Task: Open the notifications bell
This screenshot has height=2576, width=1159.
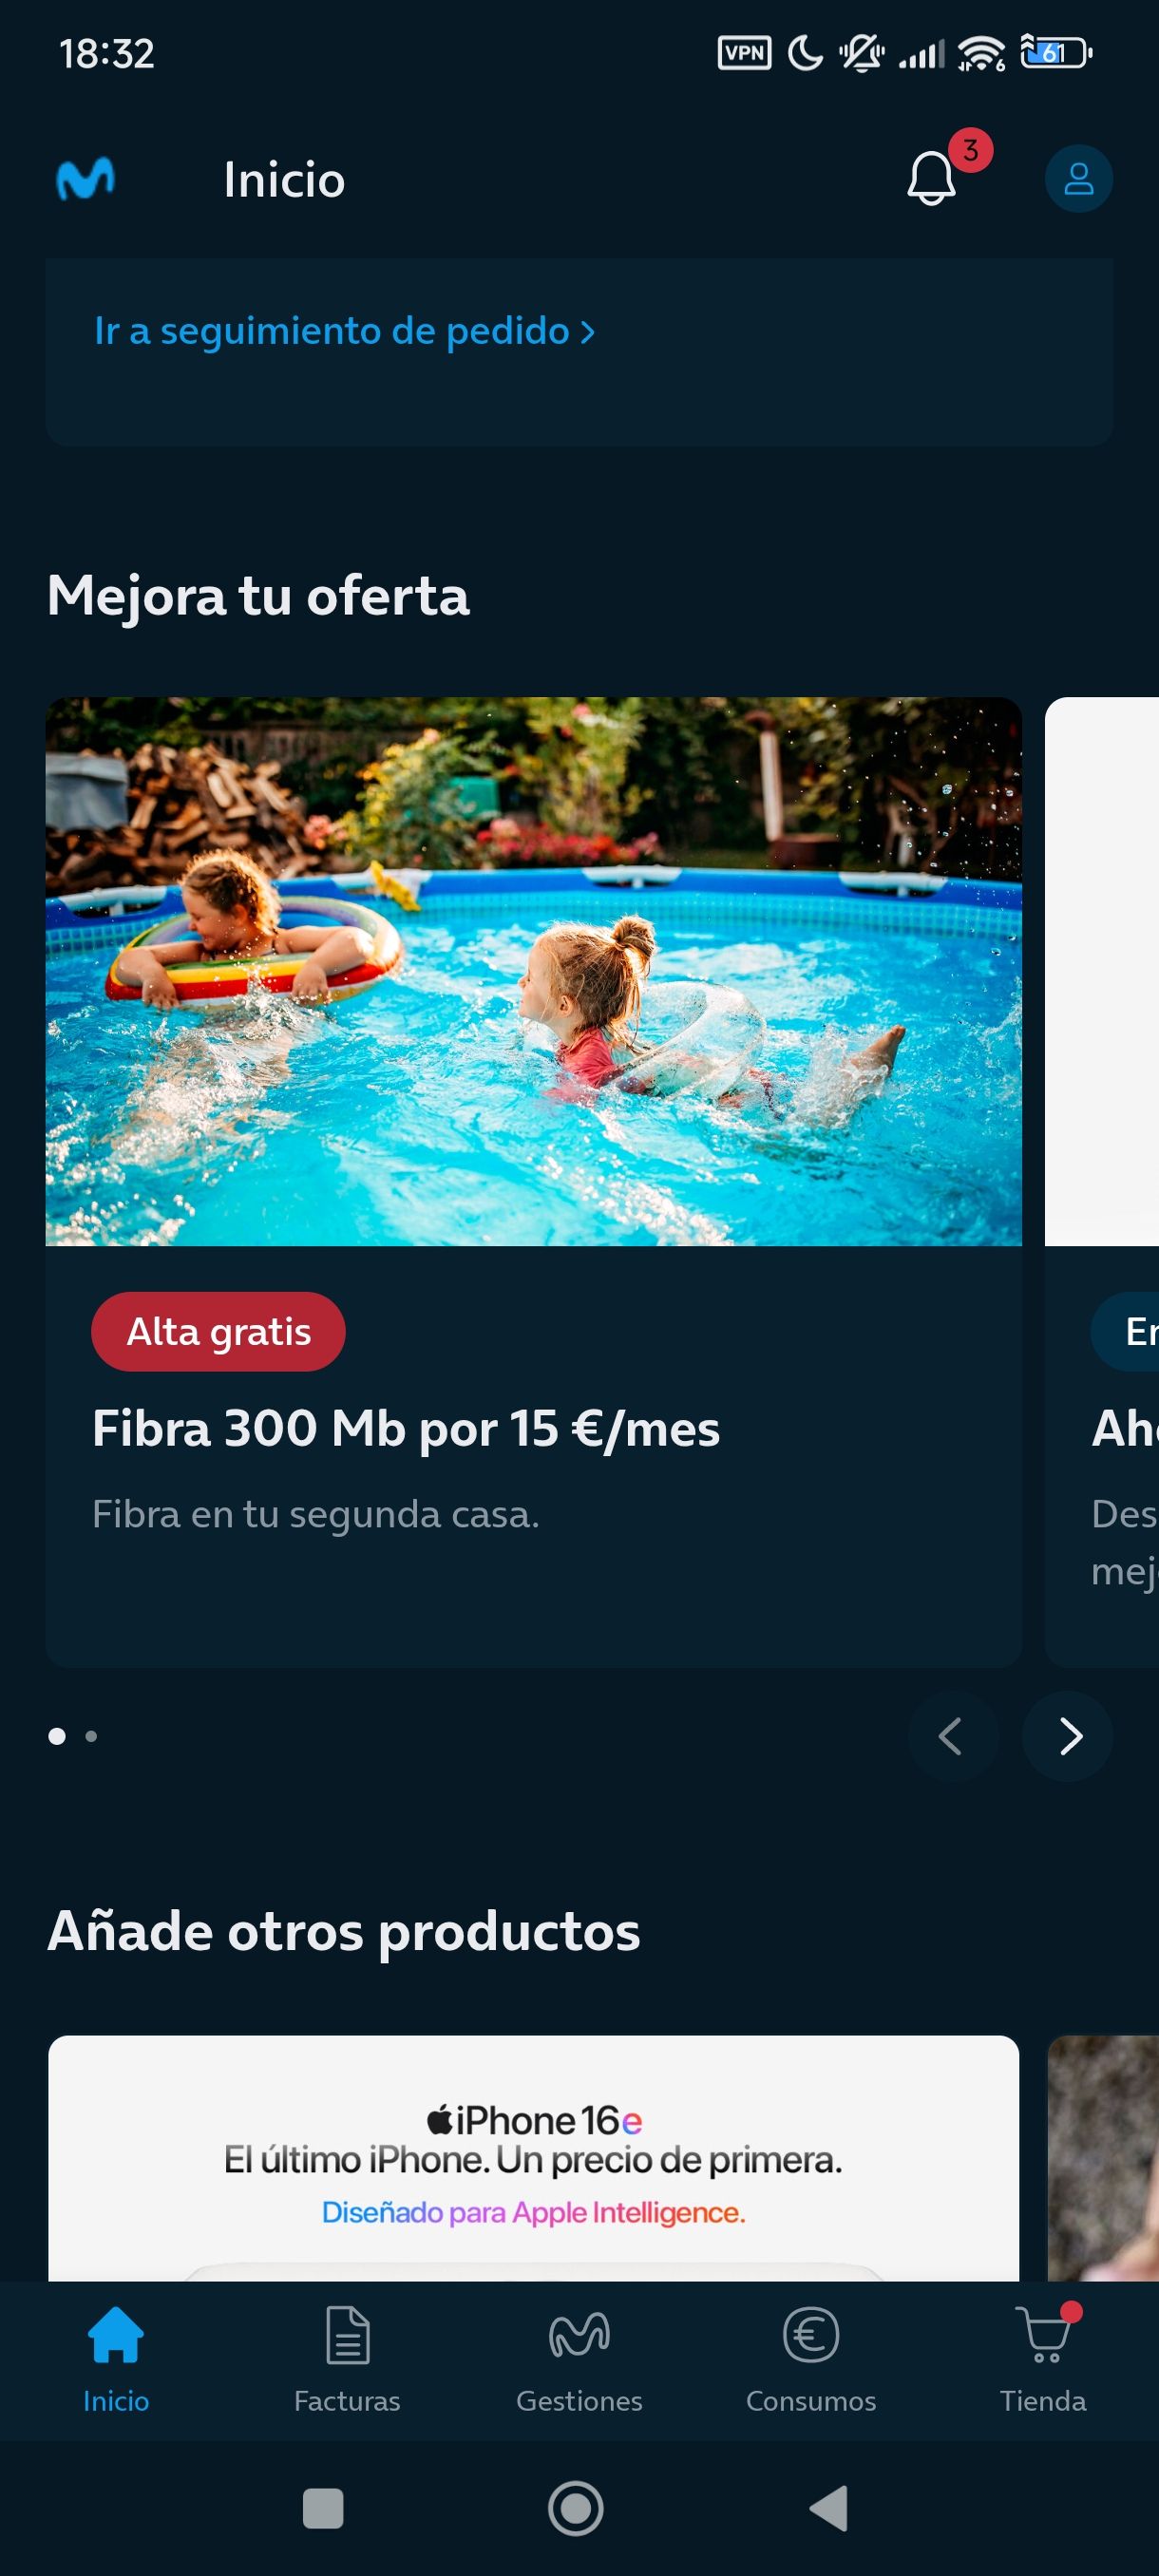Action: tap(932, 179)
